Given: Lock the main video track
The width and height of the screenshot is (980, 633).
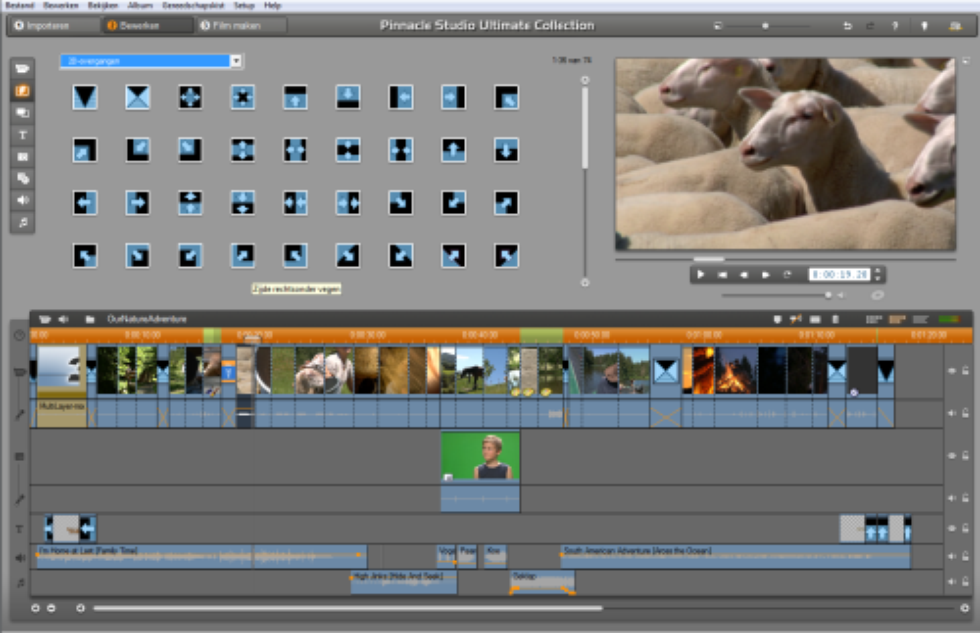Looking at the screenshot, I should coord(966,371).
